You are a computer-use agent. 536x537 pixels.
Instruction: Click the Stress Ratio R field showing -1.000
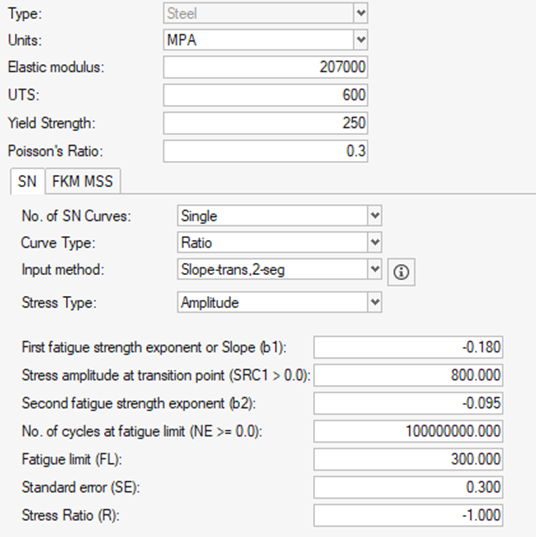(408, 515)
